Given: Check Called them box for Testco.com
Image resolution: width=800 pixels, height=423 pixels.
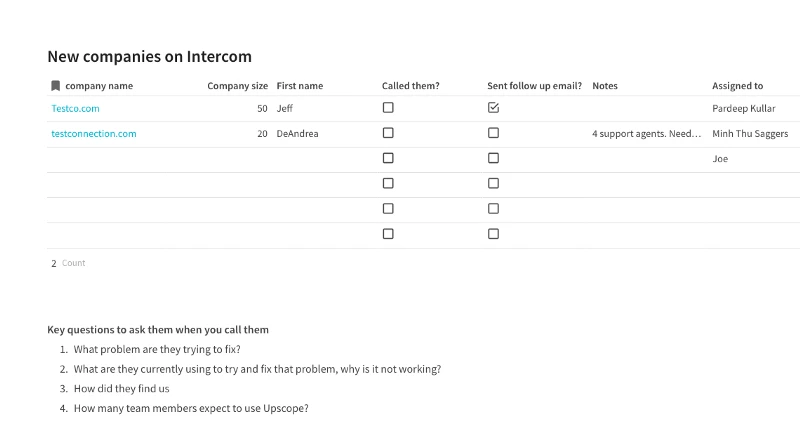Looking at the screenshot, I should 388,108.
